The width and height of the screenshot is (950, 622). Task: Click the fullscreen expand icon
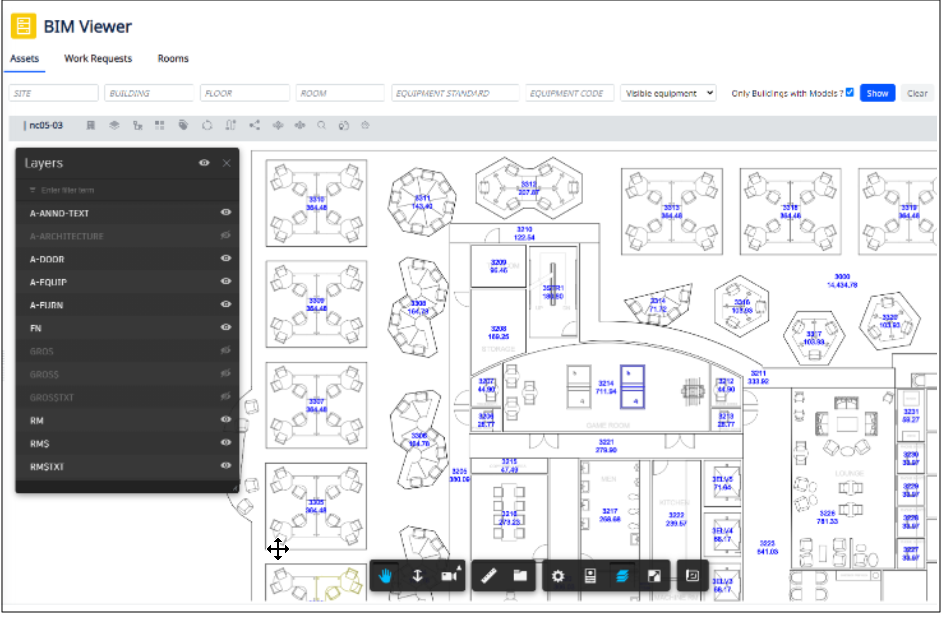tap(655, 575)
